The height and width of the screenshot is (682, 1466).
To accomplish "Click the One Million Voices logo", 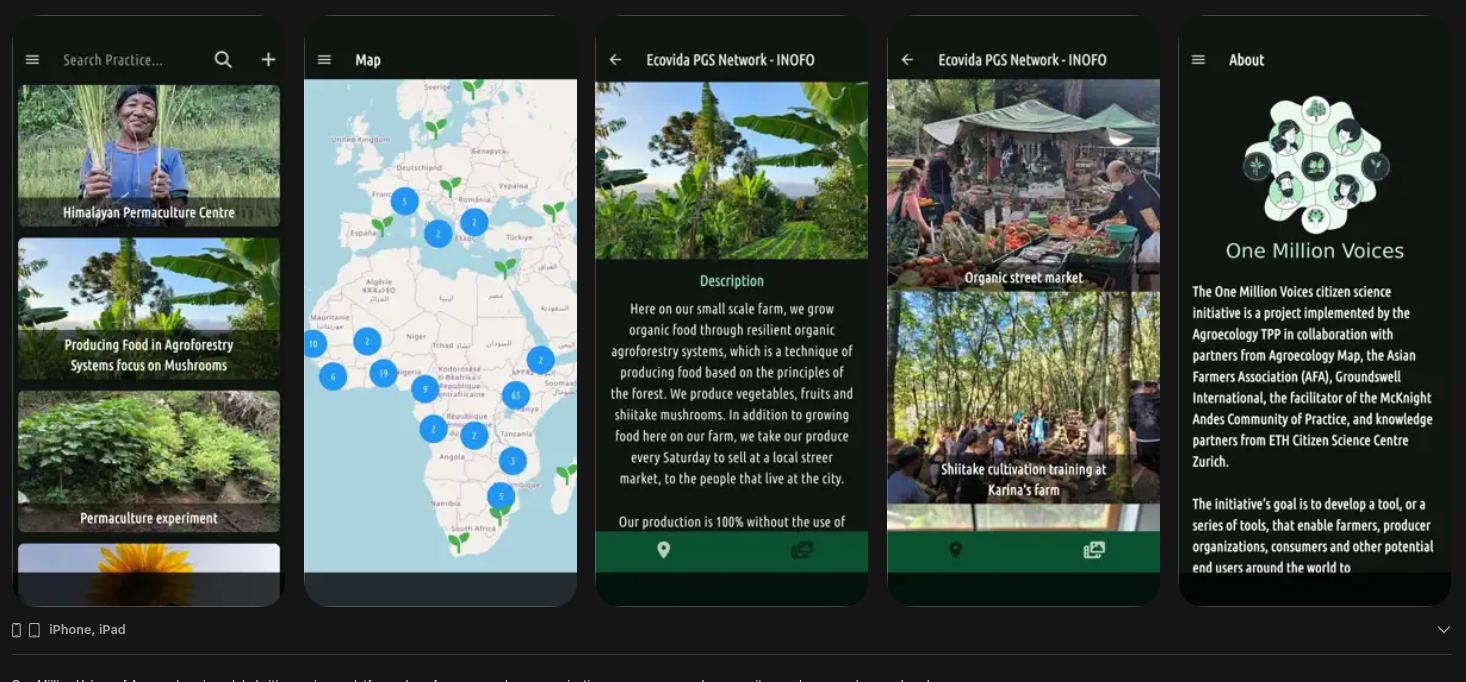I will click(x=1315, y=164).
